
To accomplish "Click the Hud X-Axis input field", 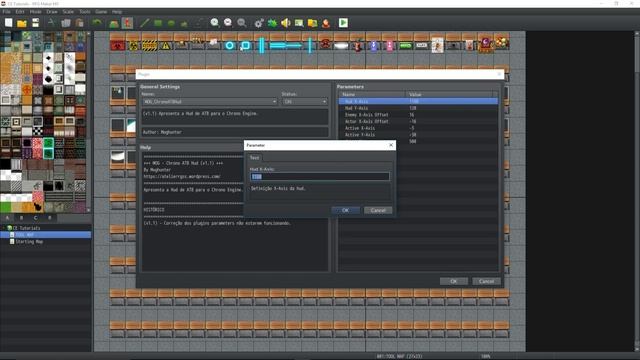I will tap(320, 176).
